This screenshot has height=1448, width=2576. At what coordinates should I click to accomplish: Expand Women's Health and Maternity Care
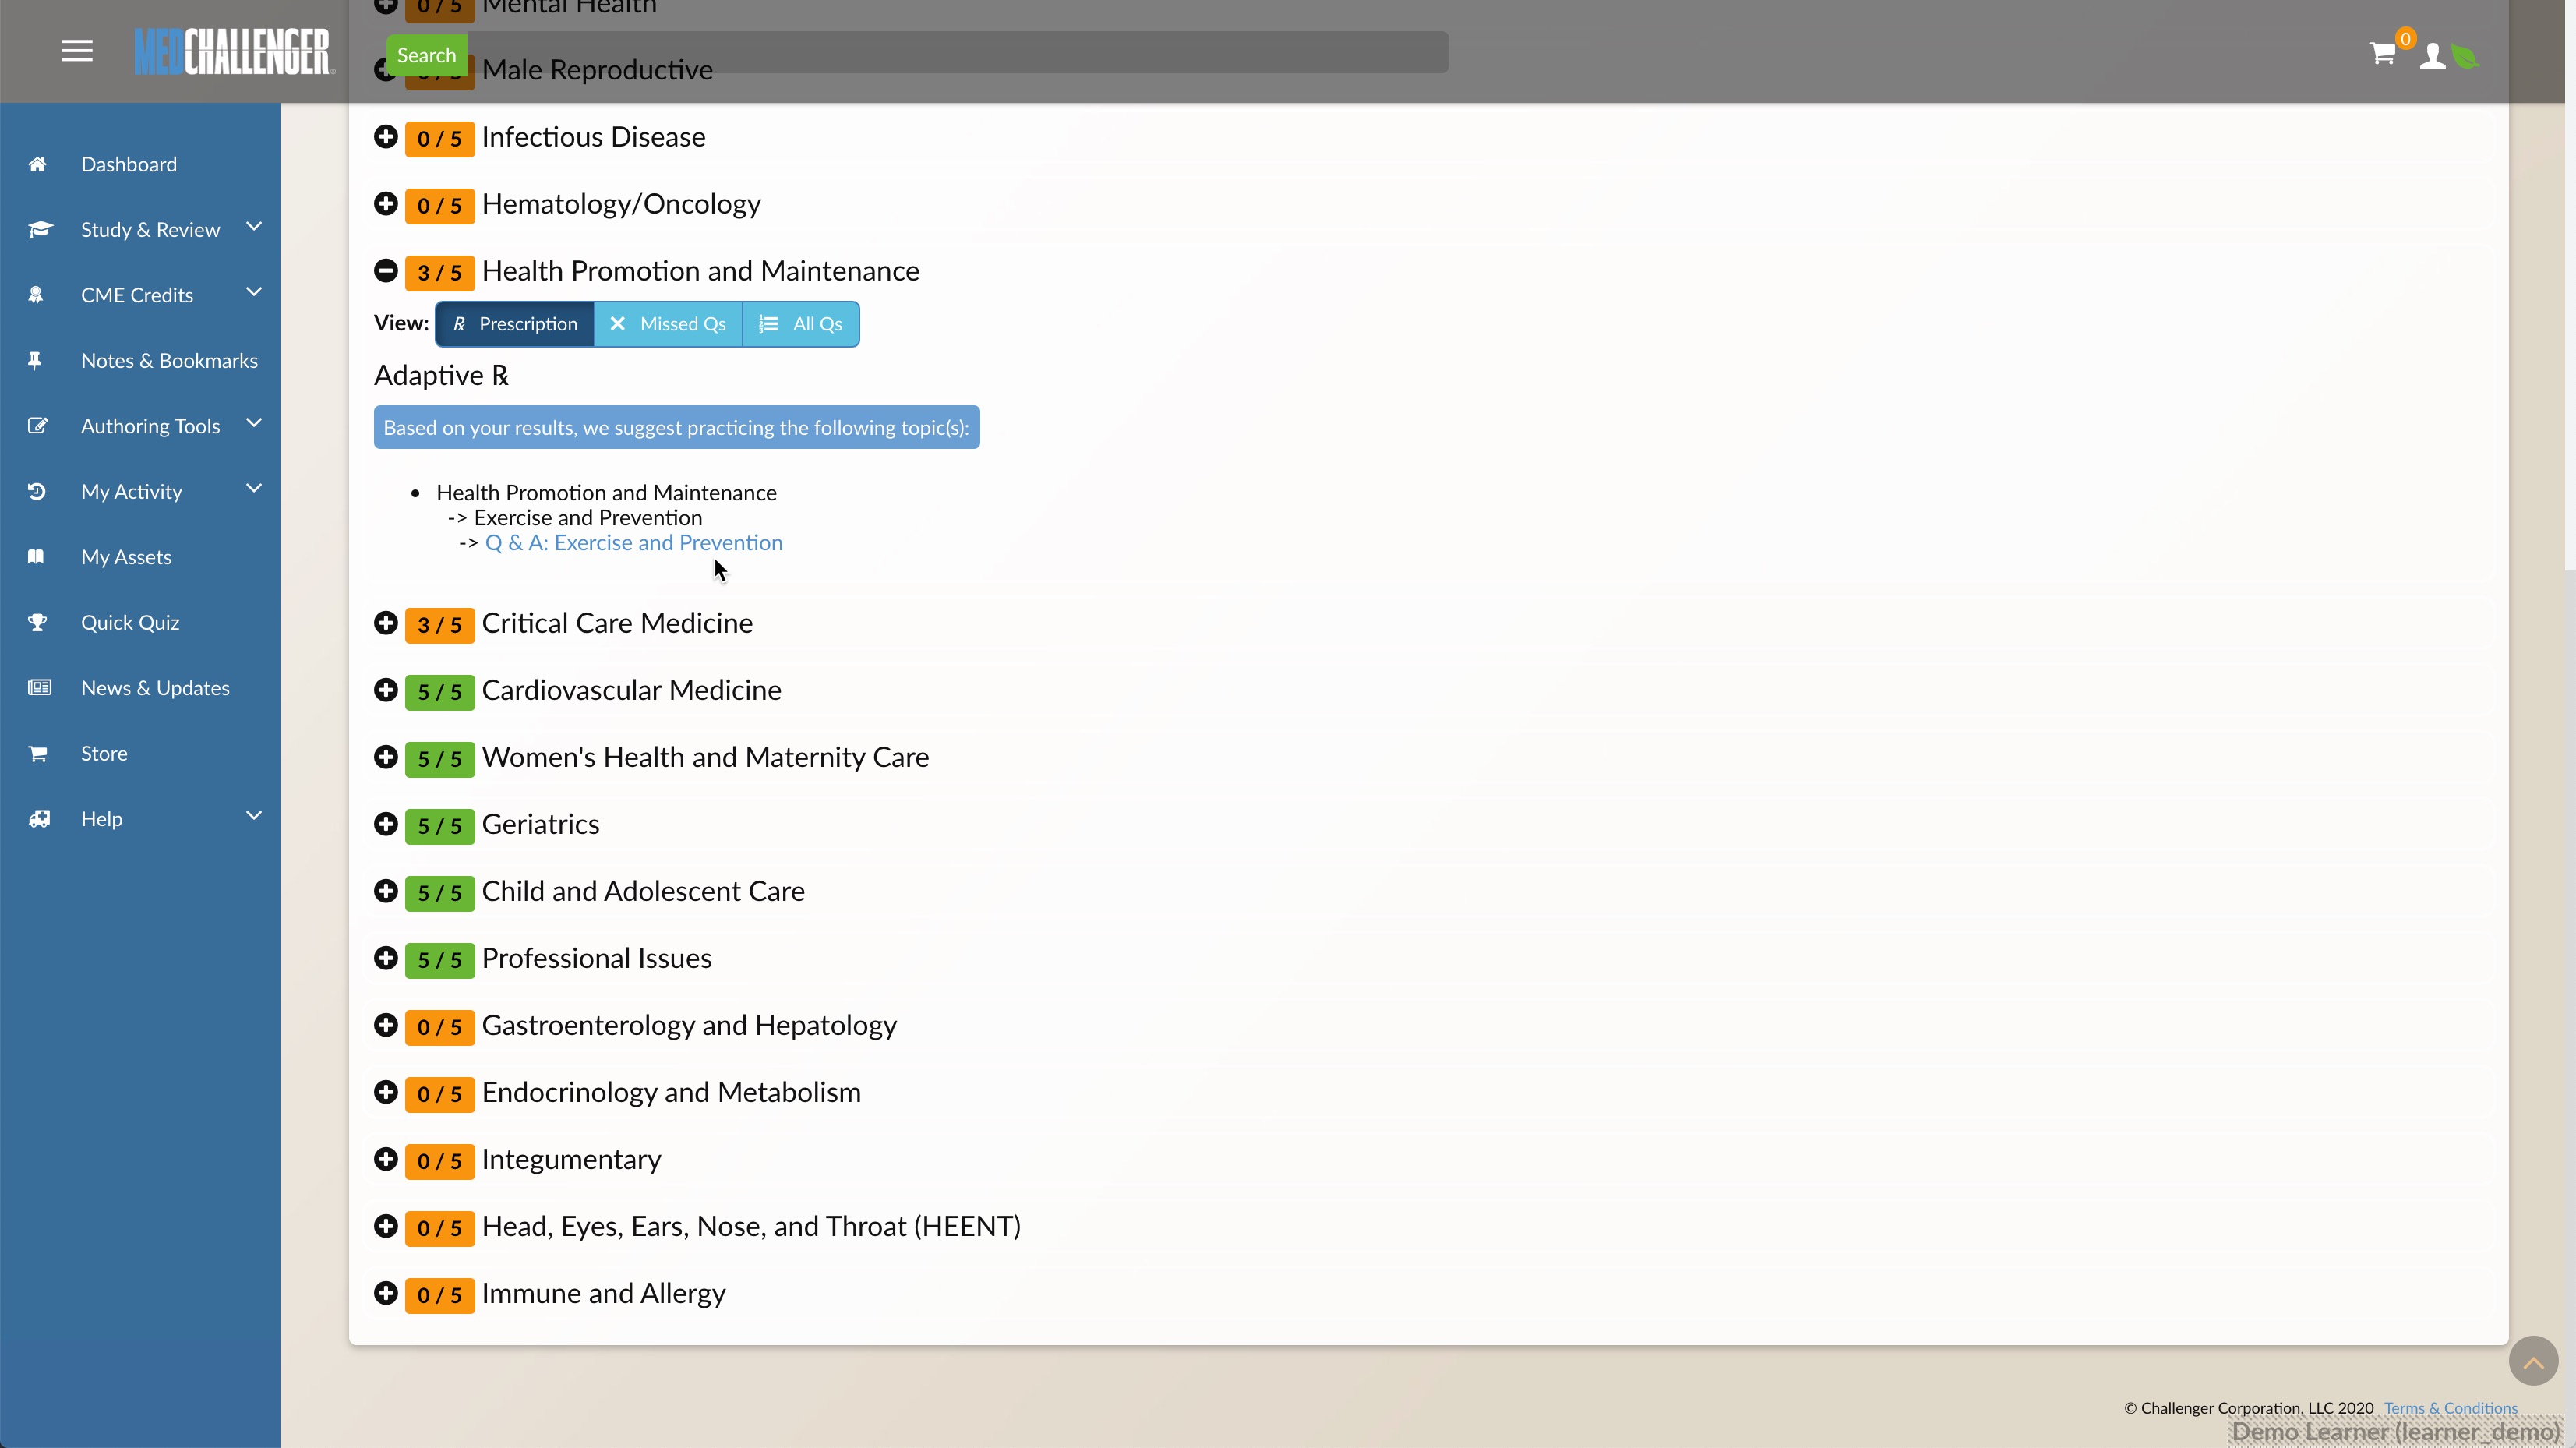[386, 757]
